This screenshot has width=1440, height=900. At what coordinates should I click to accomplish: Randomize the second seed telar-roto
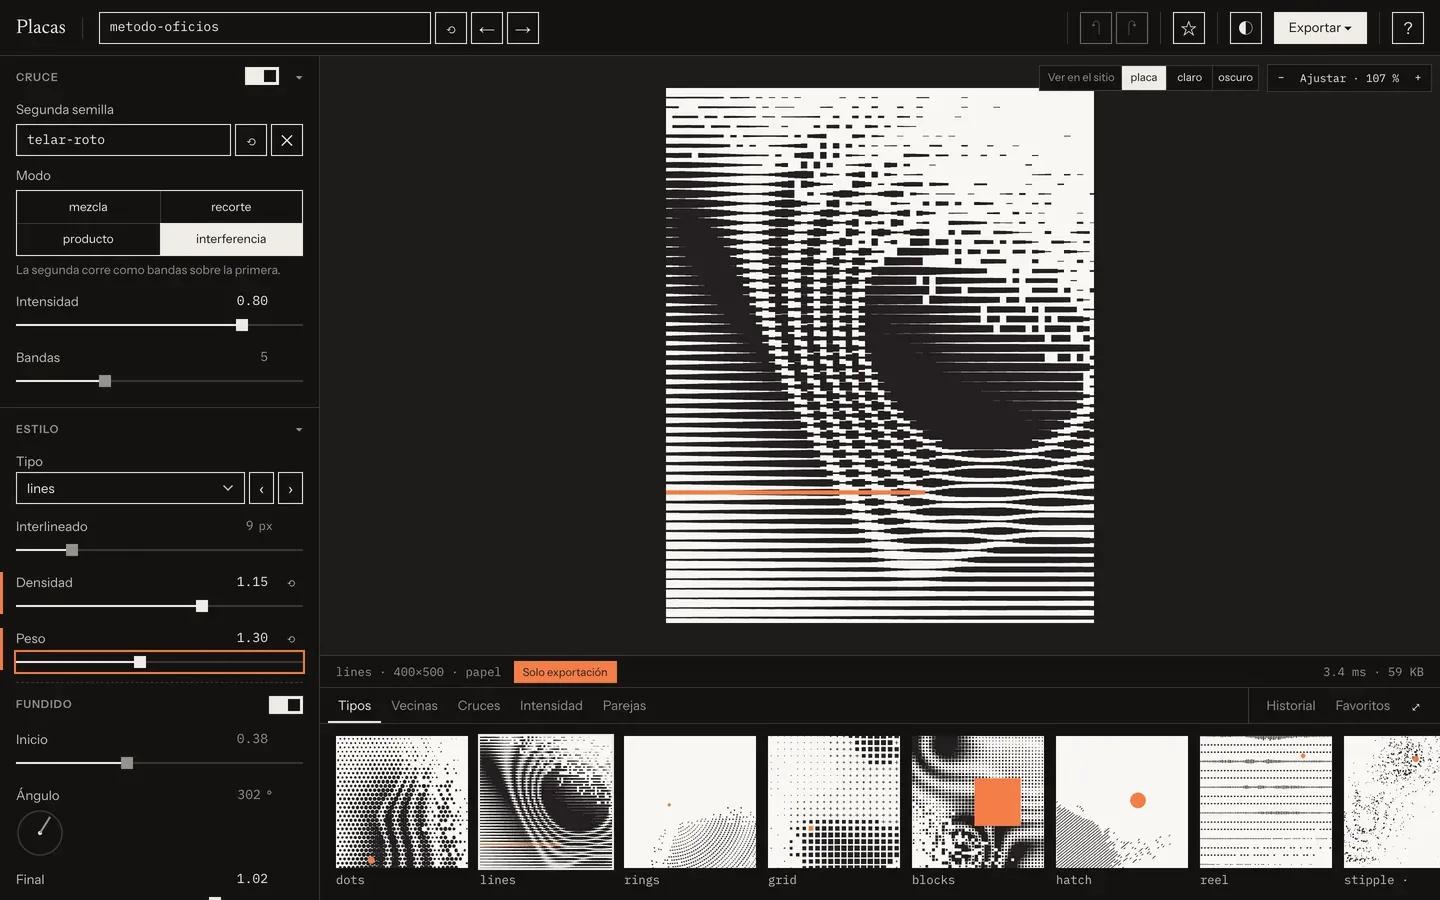point(251,140)
